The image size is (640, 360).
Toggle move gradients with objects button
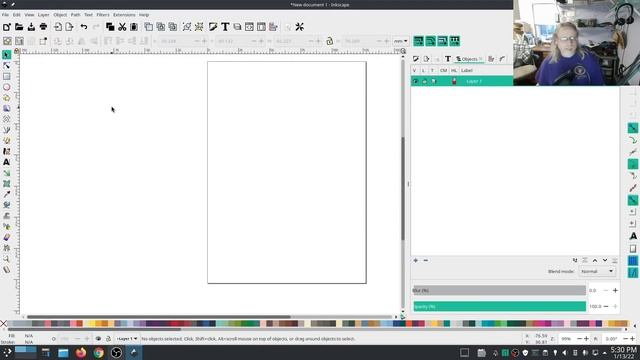pos(442,41)
